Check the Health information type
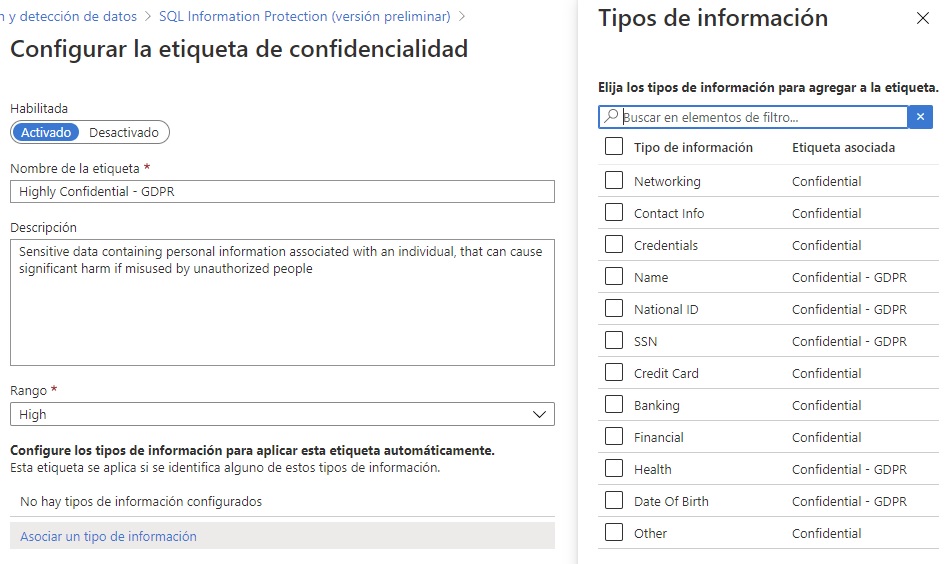This screenshot has height=564, width=948. pyautogui.click(x=614, y=468)
